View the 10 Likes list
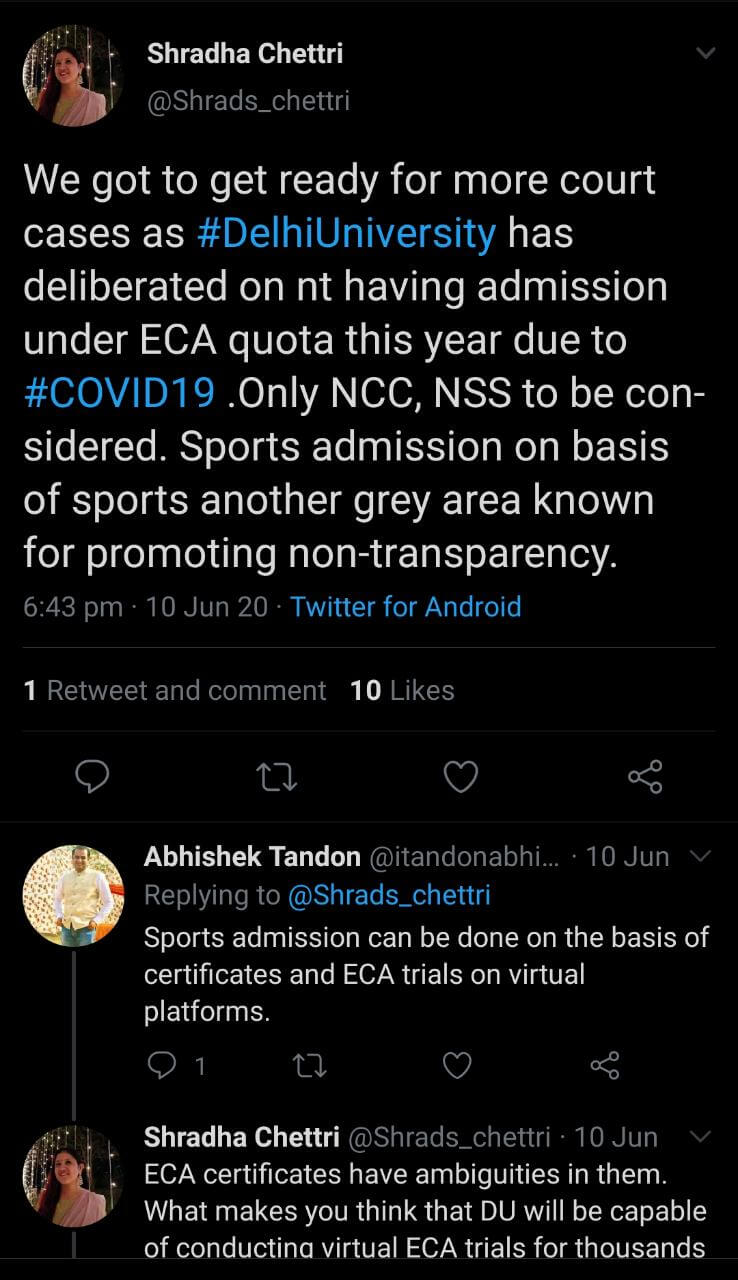 click(x=402, y=691)
